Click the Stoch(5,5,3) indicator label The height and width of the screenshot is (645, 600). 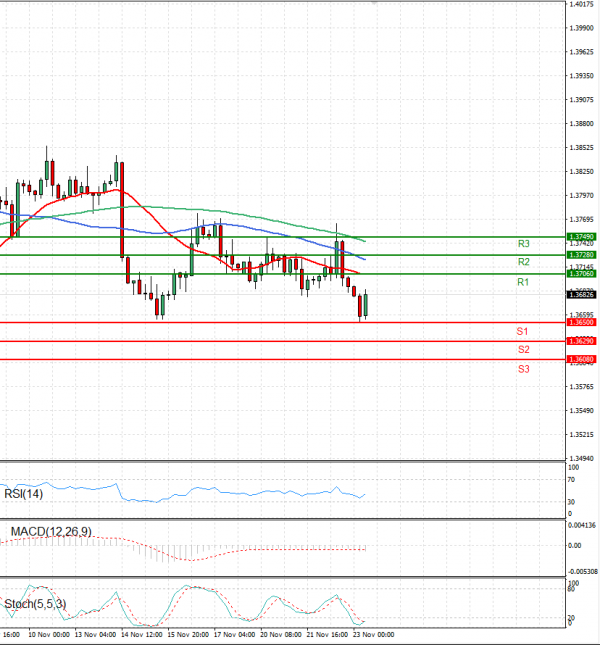click(35, 604)
